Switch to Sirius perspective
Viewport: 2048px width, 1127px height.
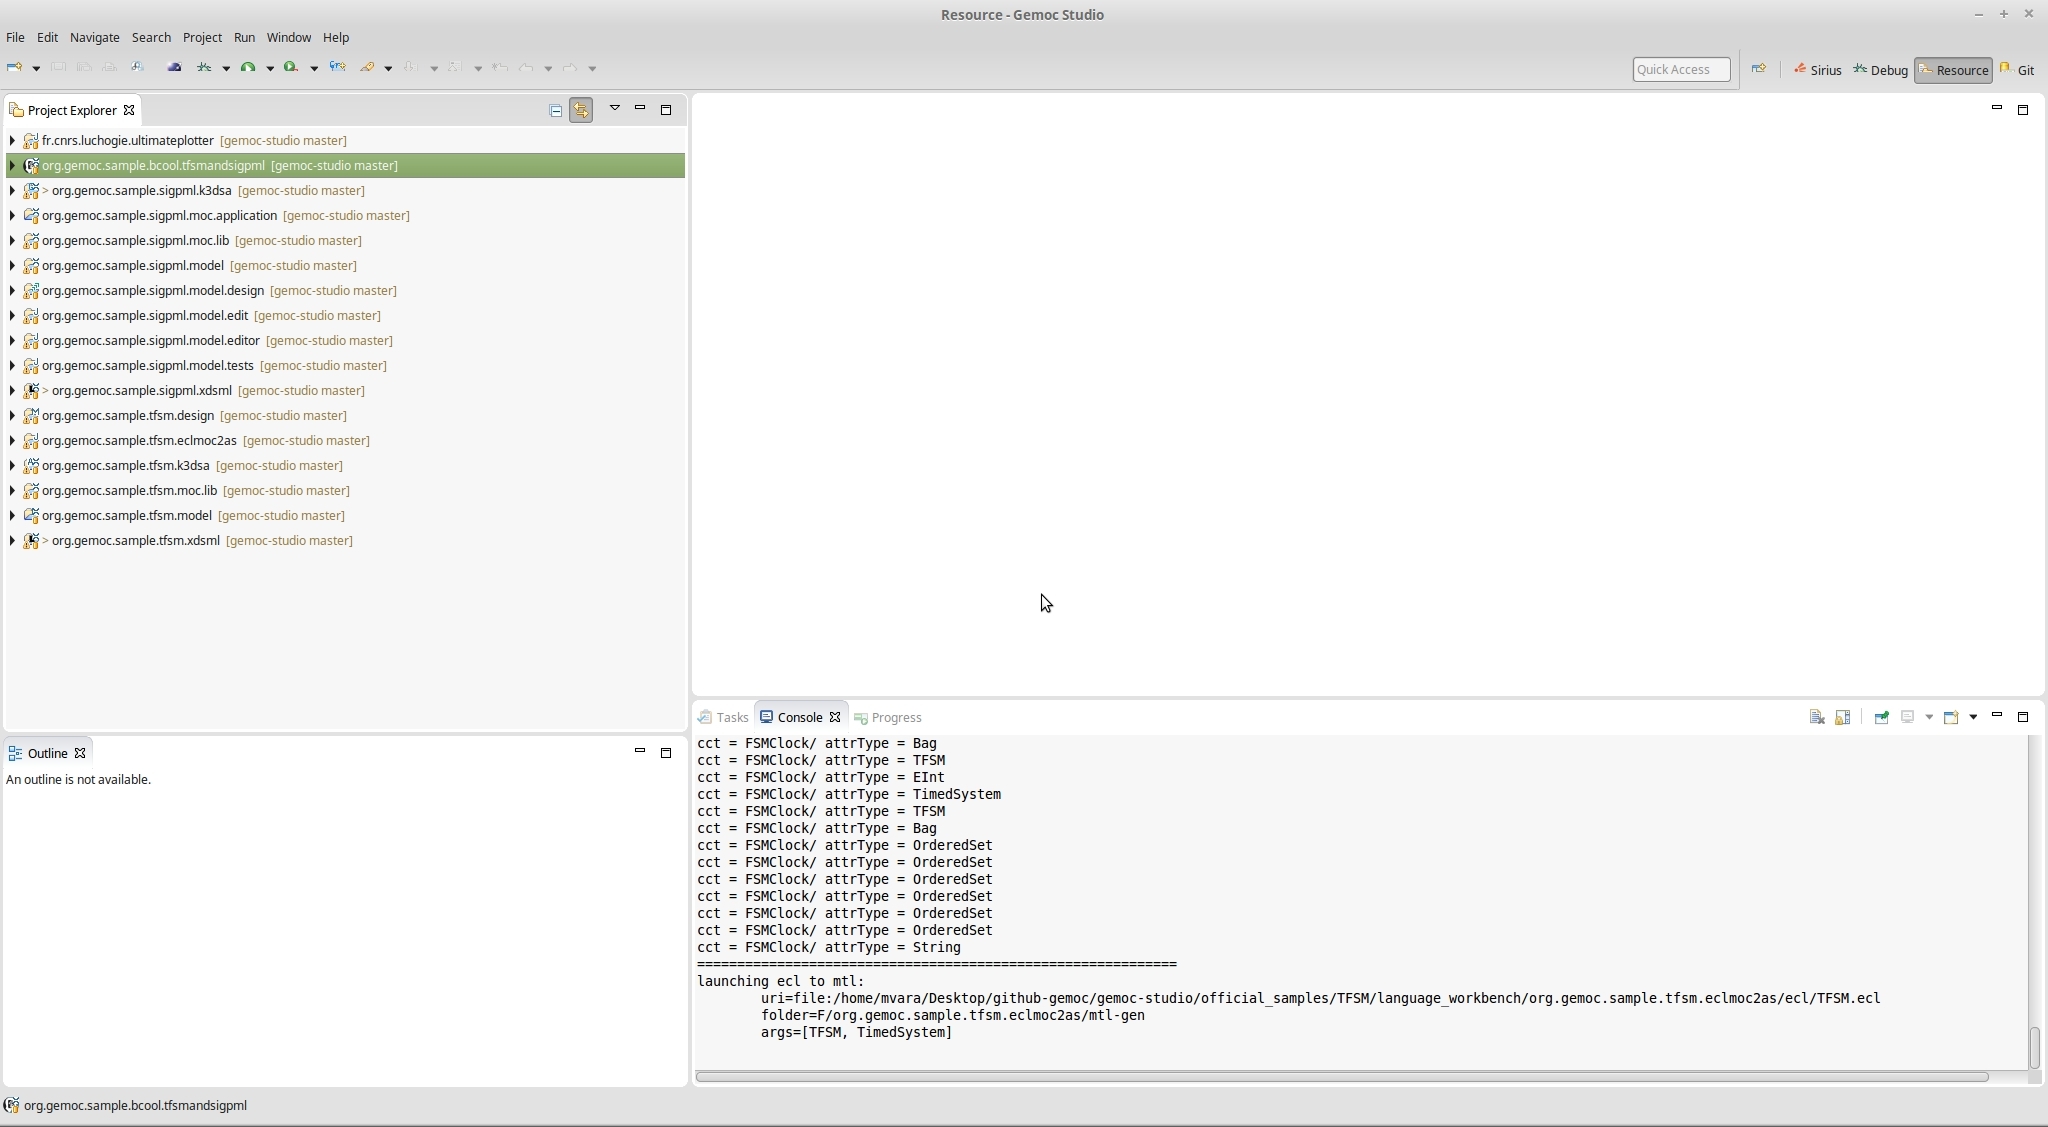tap(1817, 70)
